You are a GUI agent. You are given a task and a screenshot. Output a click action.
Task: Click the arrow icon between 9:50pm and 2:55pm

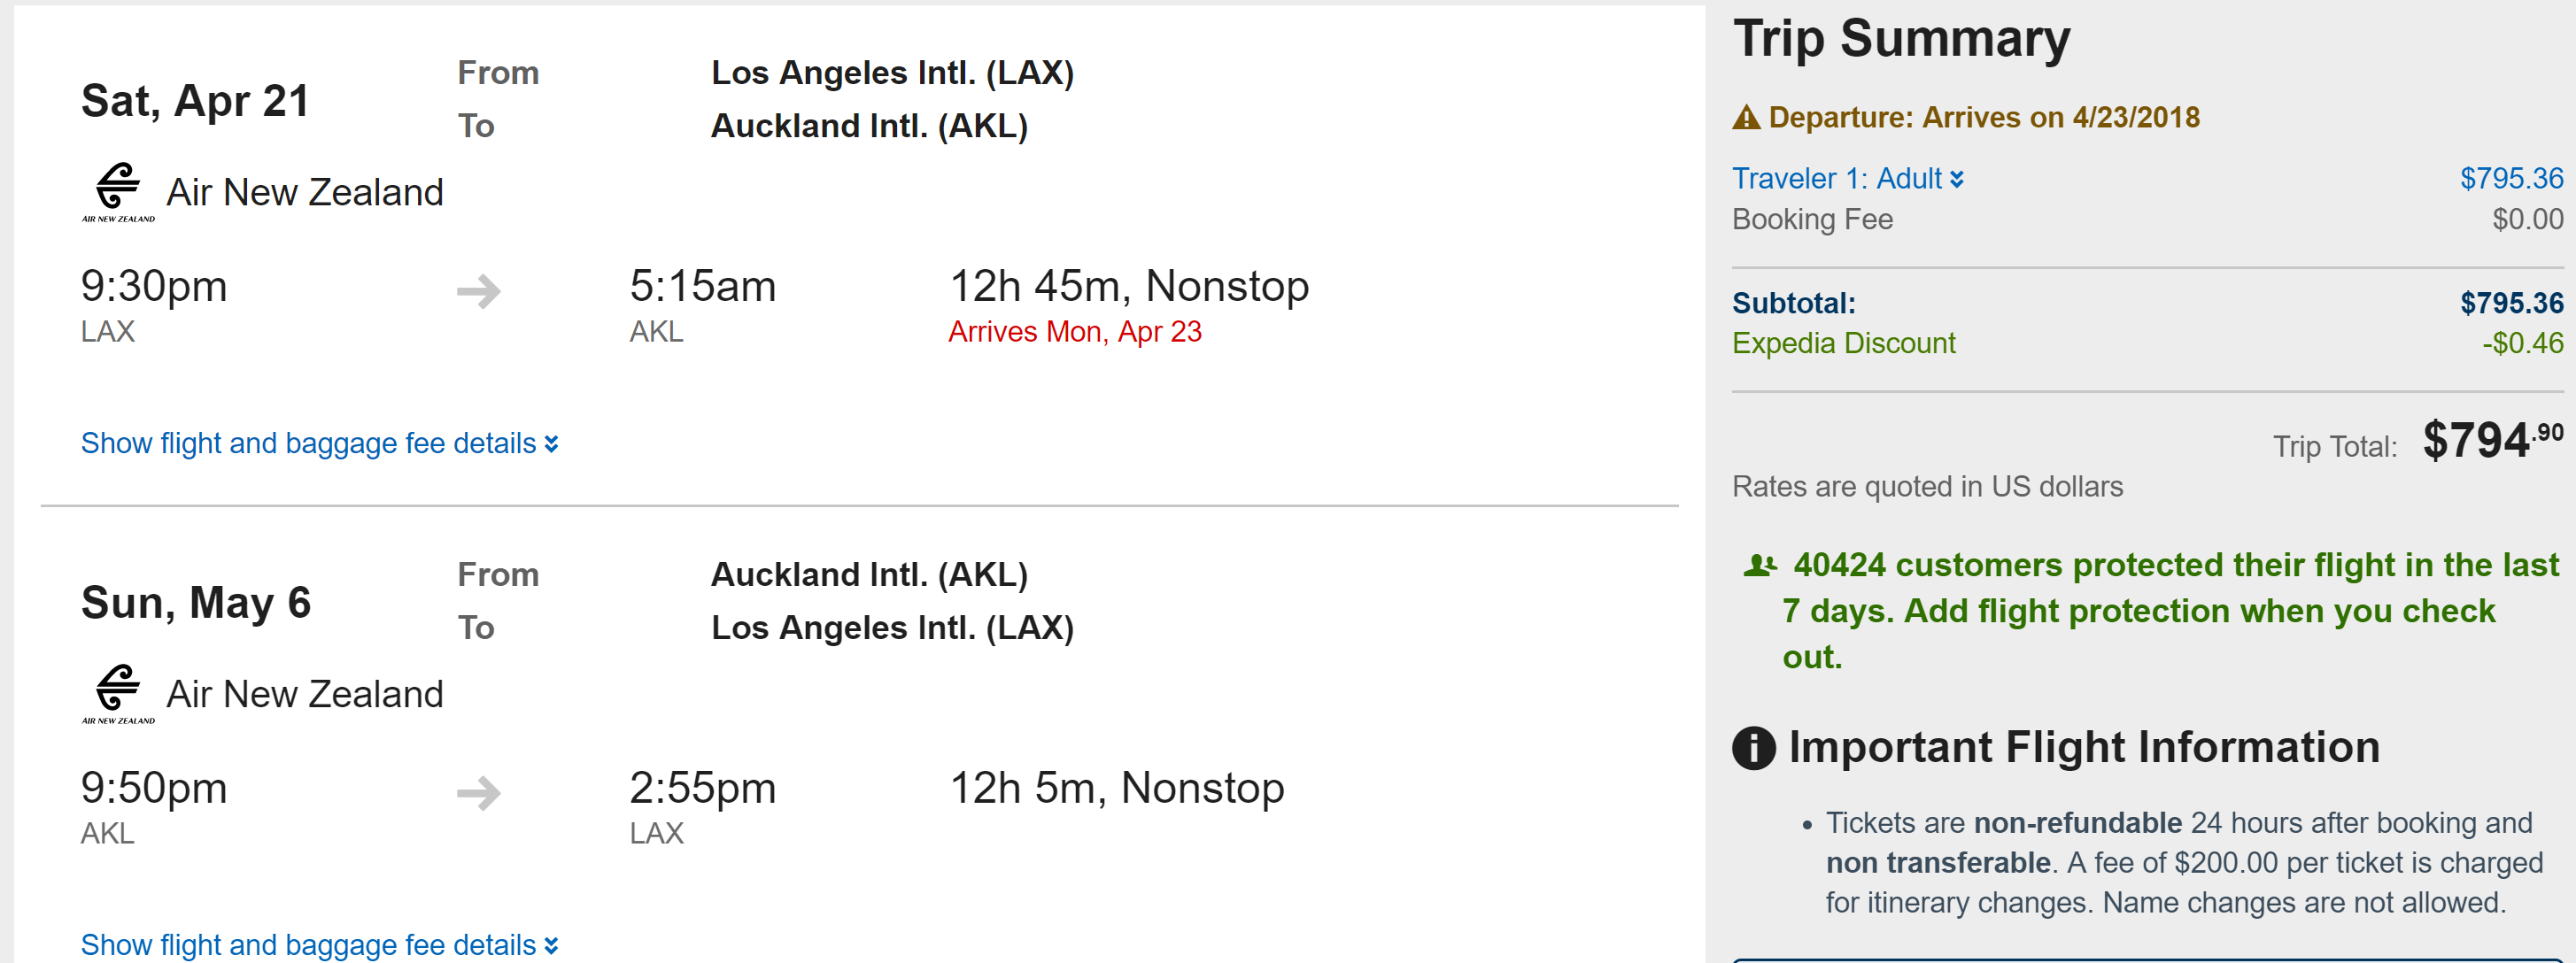478,793
